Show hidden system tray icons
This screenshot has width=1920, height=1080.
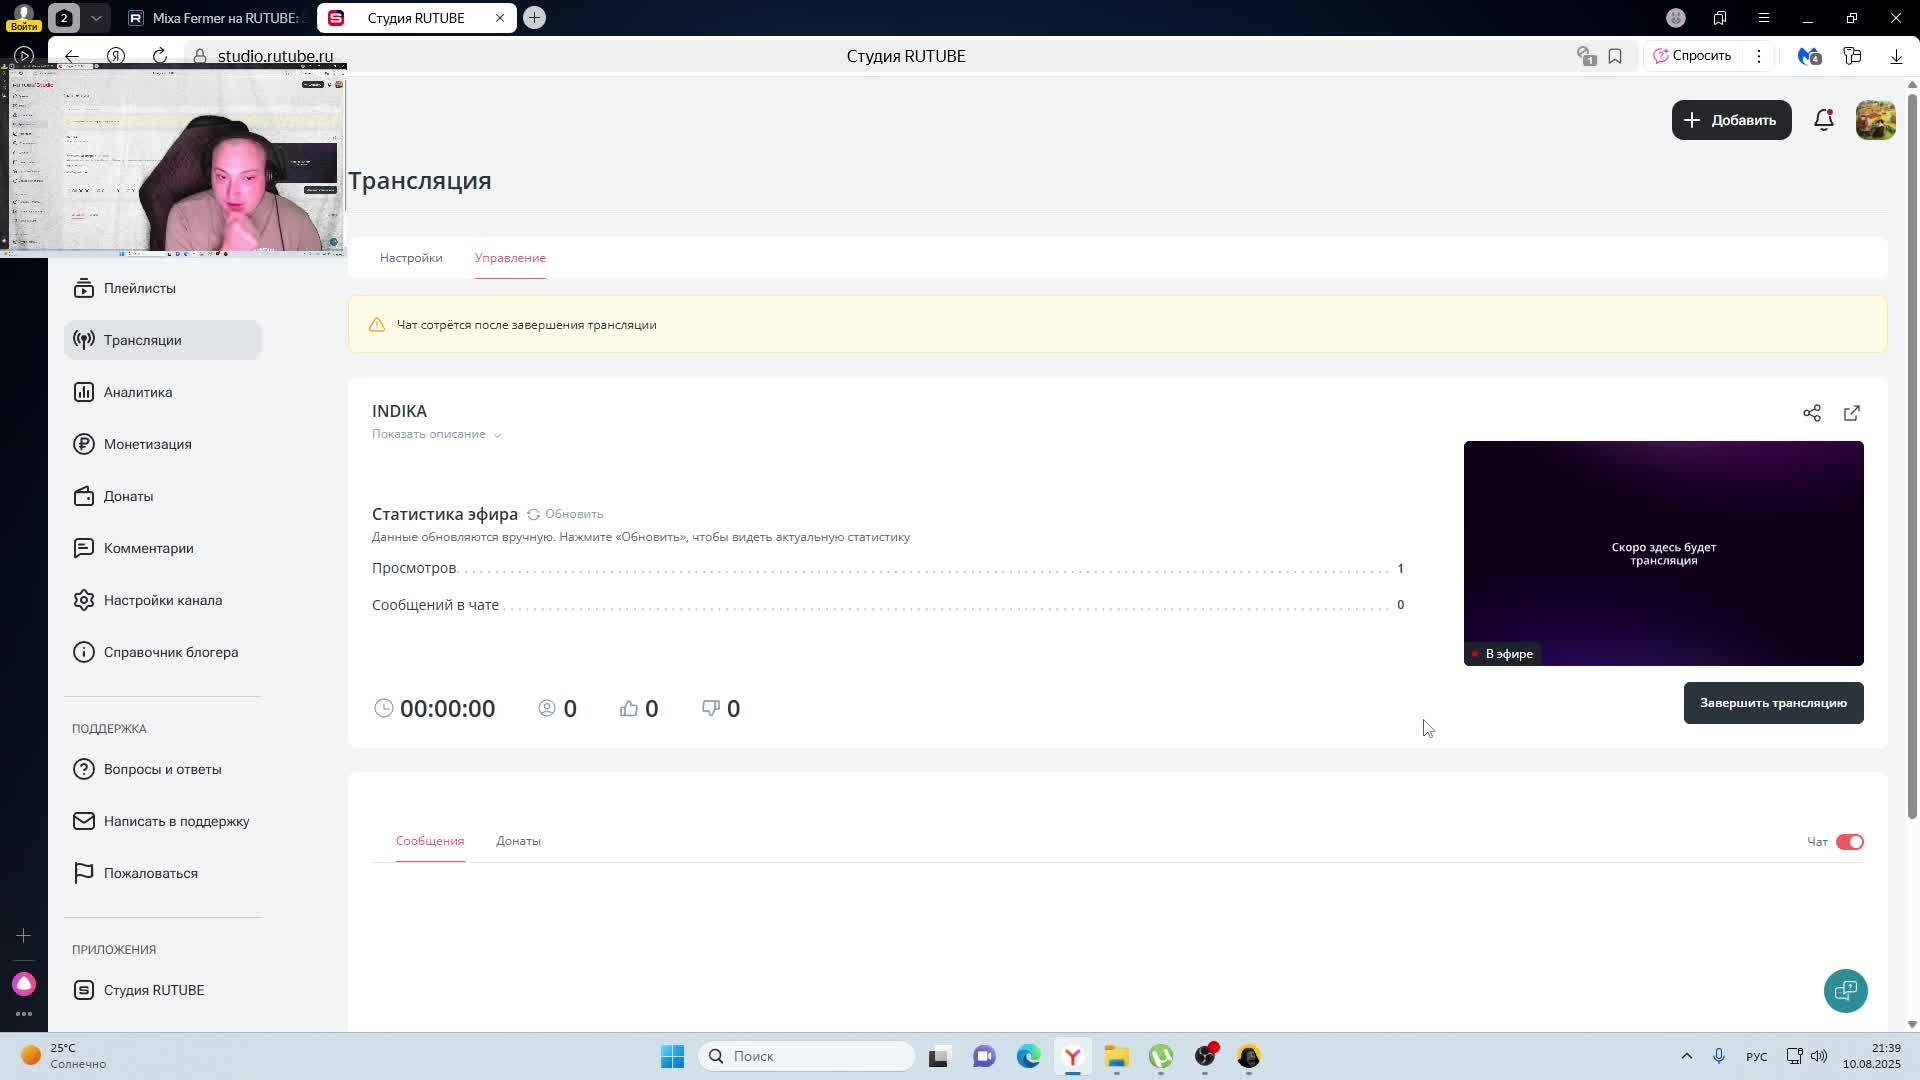point(1686,1056)
